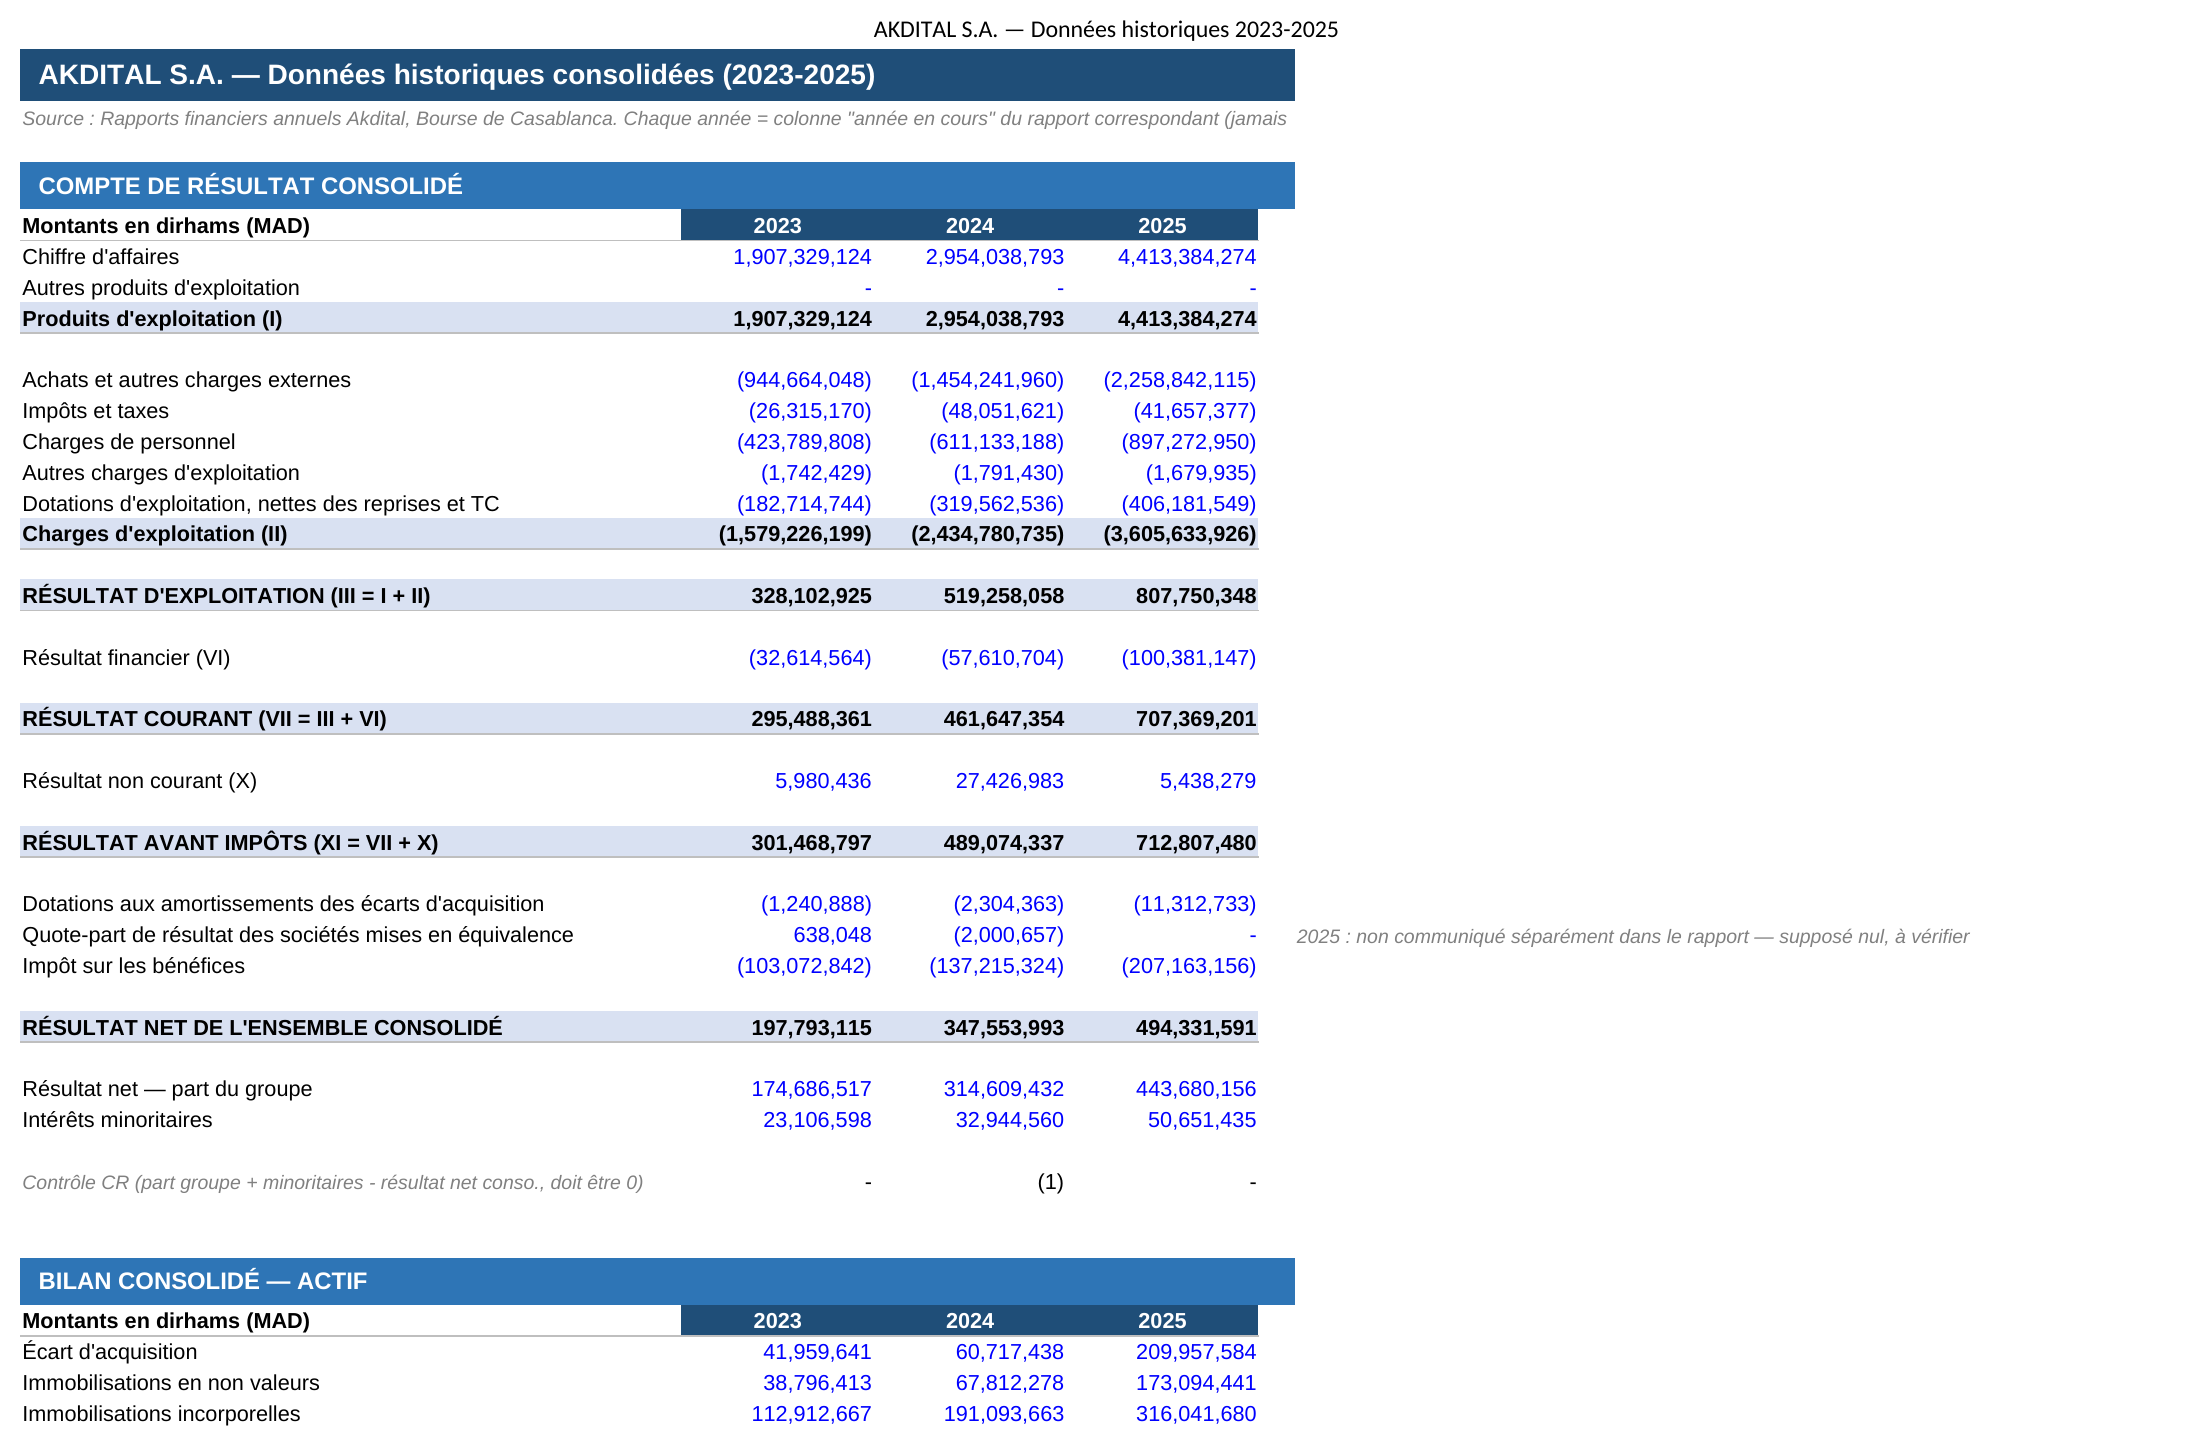Click 'RÉSULTAT NET DE L'ENSEMBLE CONSOLIDÉ' label

[262, 1028]
